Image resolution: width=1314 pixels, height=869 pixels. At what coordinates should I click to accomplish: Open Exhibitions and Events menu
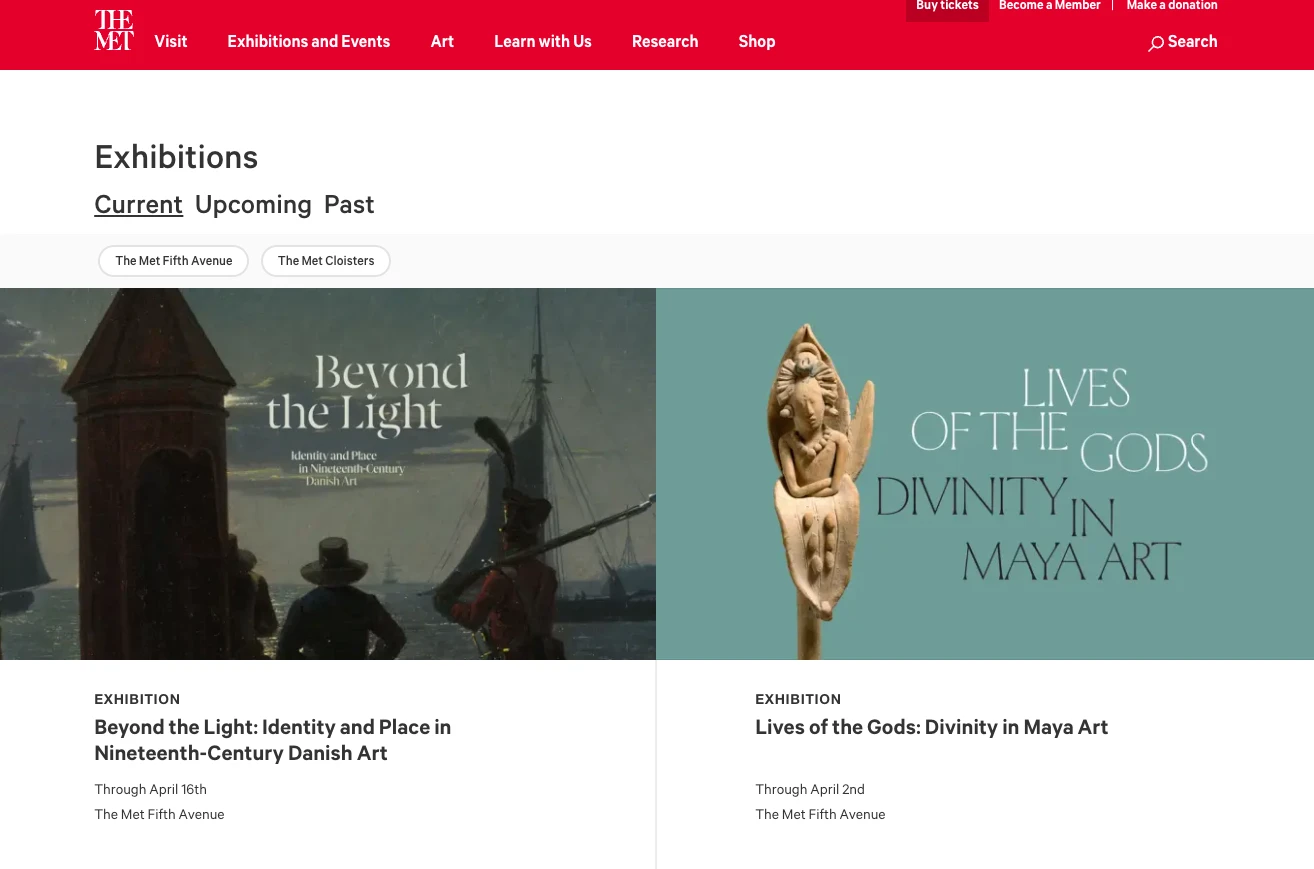click(309, 42)
